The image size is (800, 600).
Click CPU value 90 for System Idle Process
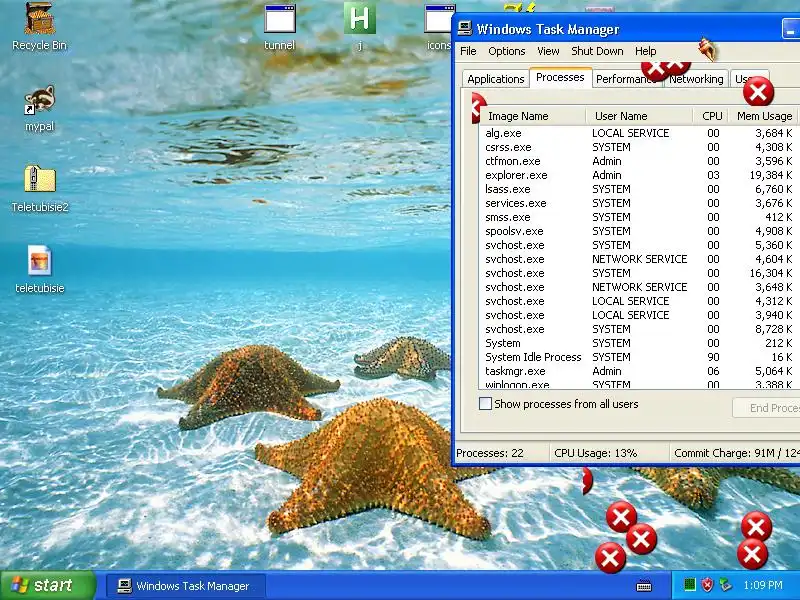coord(713,357)
